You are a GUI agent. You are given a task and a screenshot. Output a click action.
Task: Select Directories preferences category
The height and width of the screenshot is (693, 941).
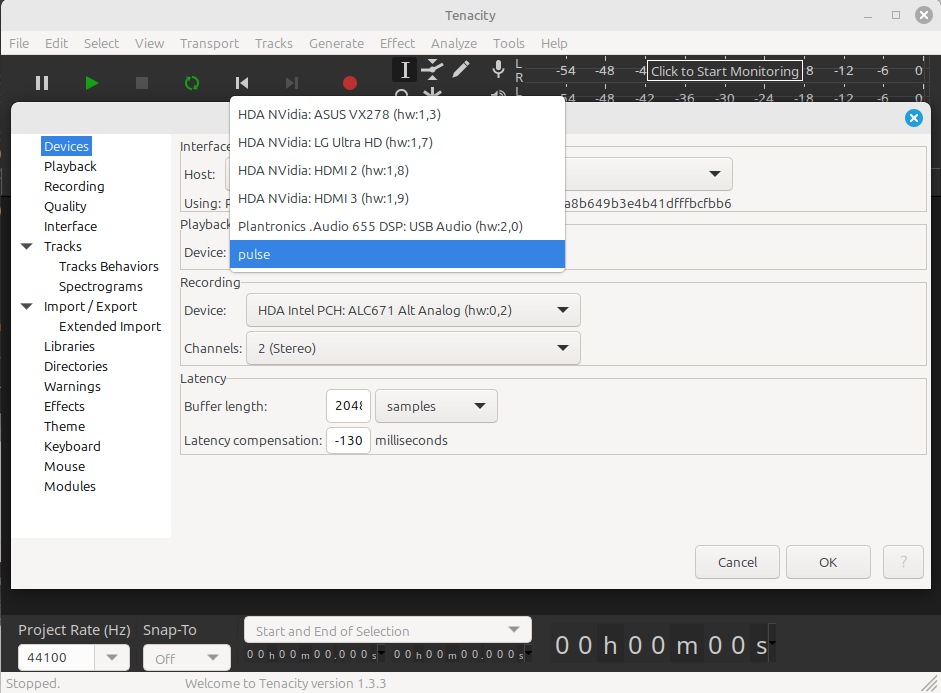click(x=76, y=366)
